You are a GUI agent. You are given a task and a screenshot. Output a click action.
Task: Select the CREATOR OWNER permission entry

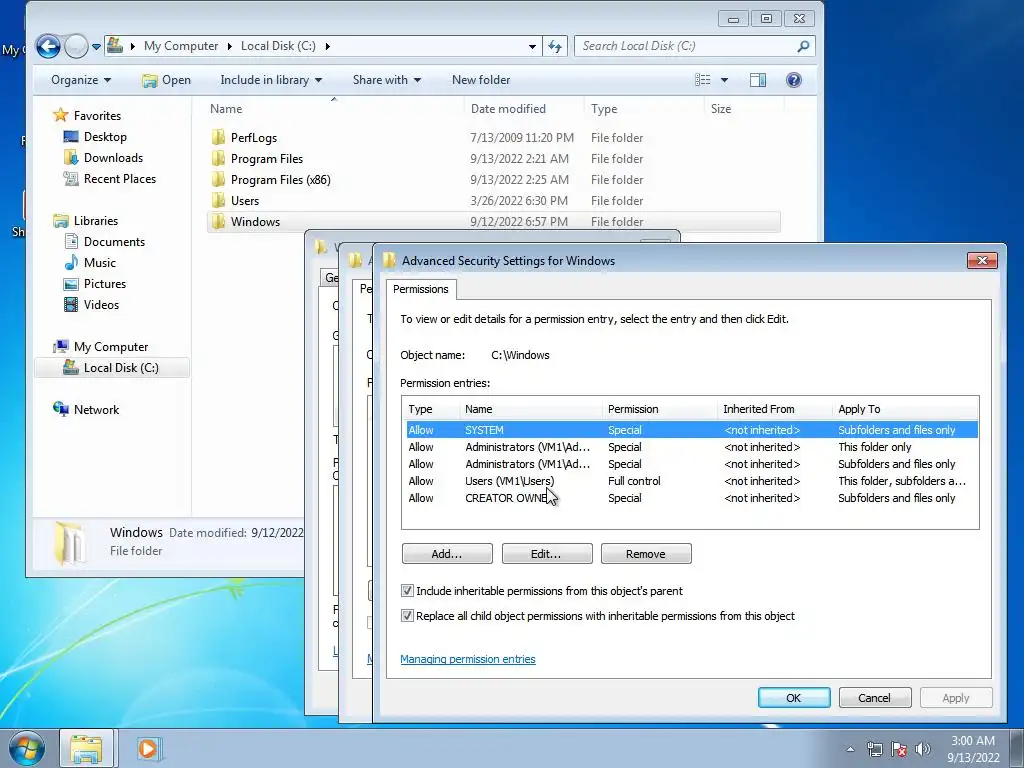coord(691,498)
